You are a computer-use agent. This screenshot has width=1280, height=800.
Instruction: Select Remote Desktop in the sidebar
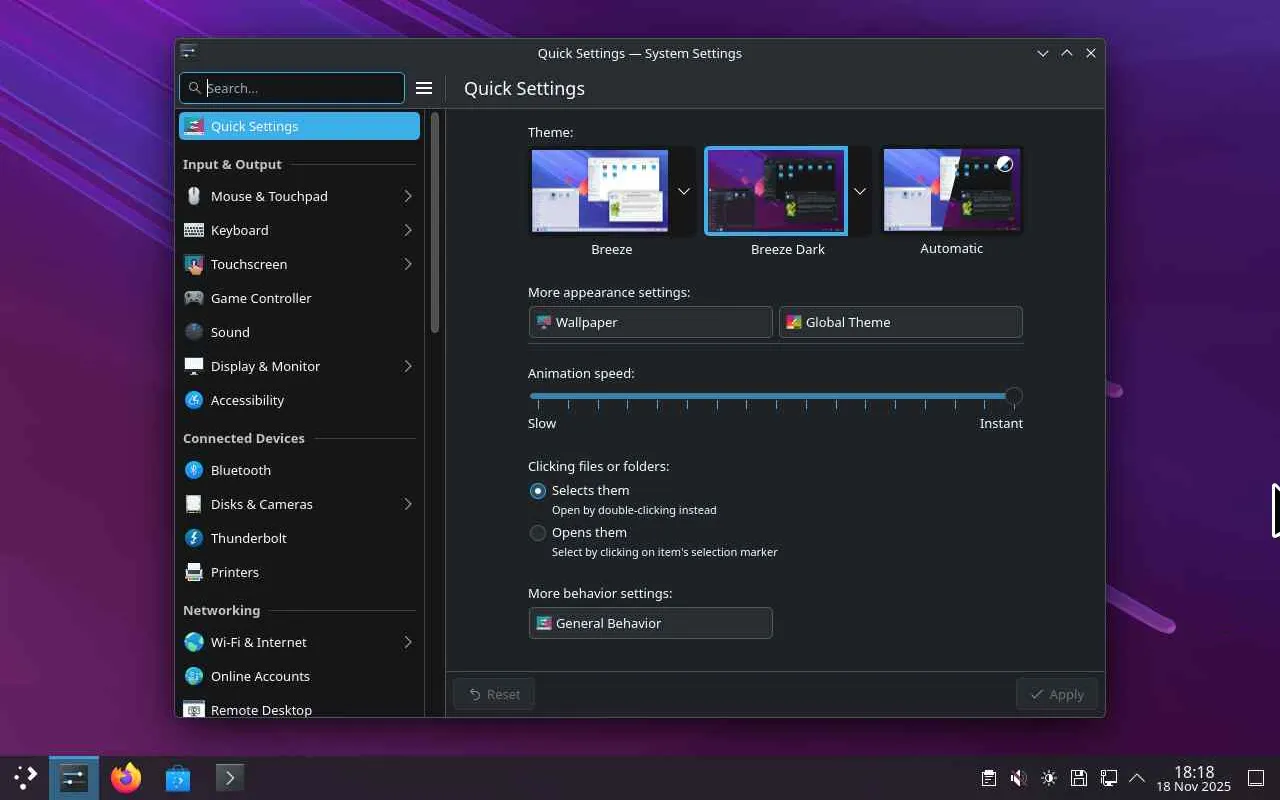coord(299,708)
